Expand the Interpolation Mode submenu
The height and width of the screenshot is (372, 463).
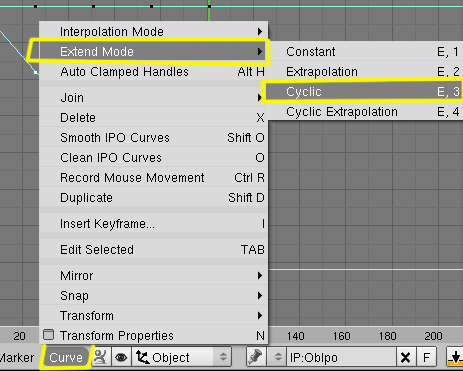[x=154, y=32]
